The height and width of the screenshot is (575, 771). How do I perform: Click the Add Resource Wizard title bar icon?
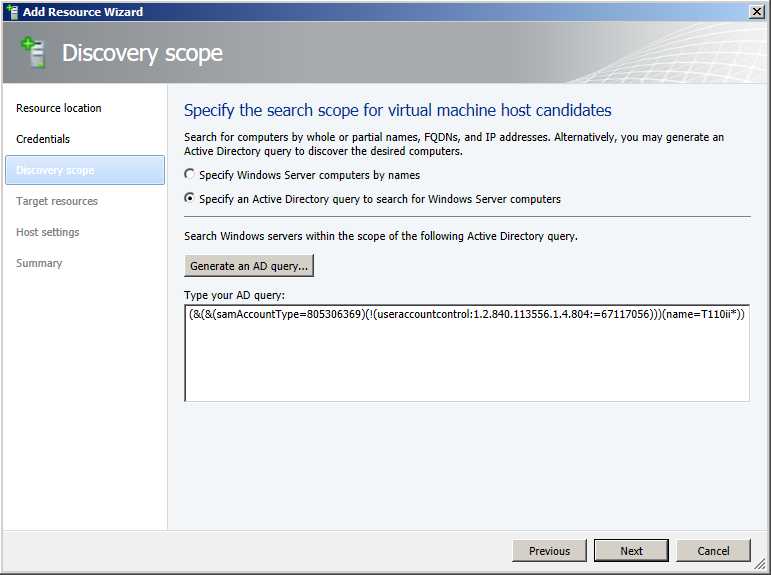point(11,12)
